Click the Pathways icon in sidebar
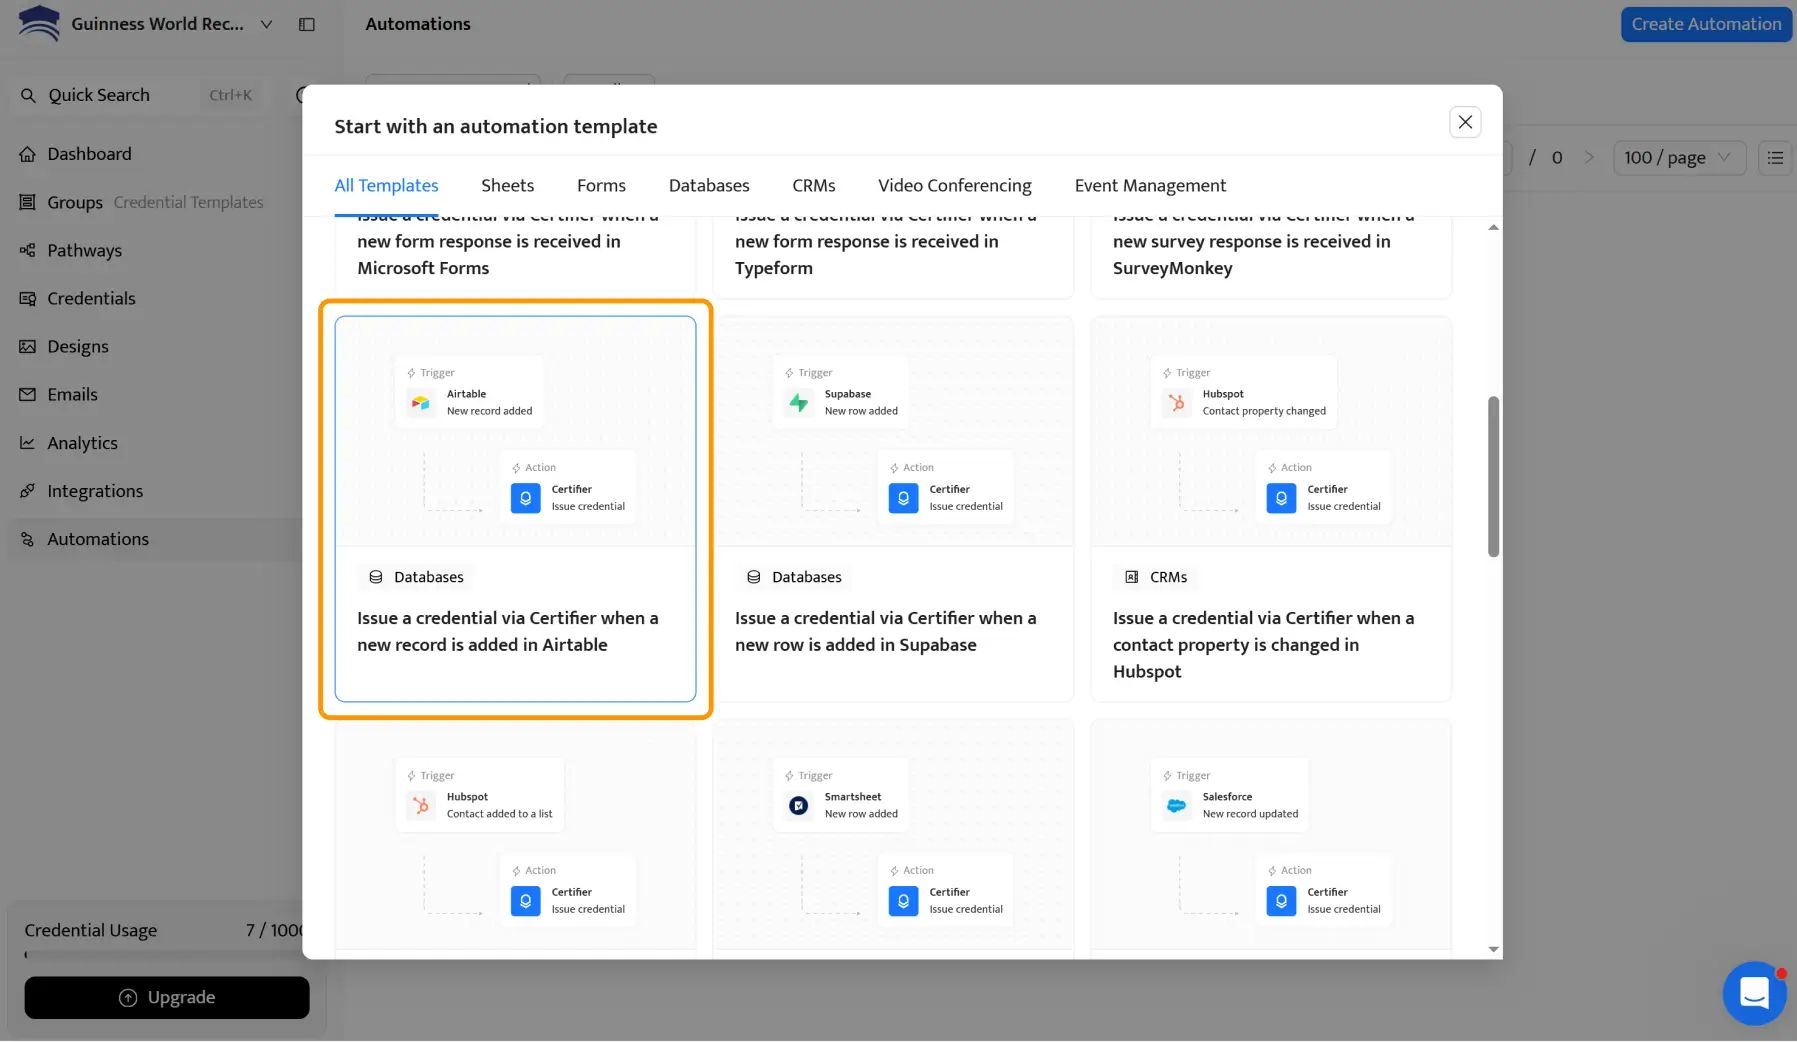Image resolution: width=1797 pixels, height=1042 pixels. click(x=27, y=250)
